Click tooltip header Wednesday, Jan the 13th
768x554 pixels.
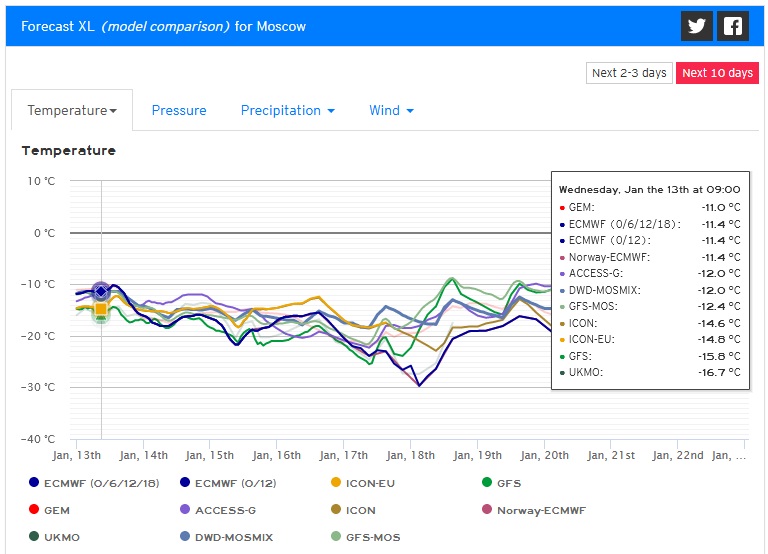[x=649, y=190]
